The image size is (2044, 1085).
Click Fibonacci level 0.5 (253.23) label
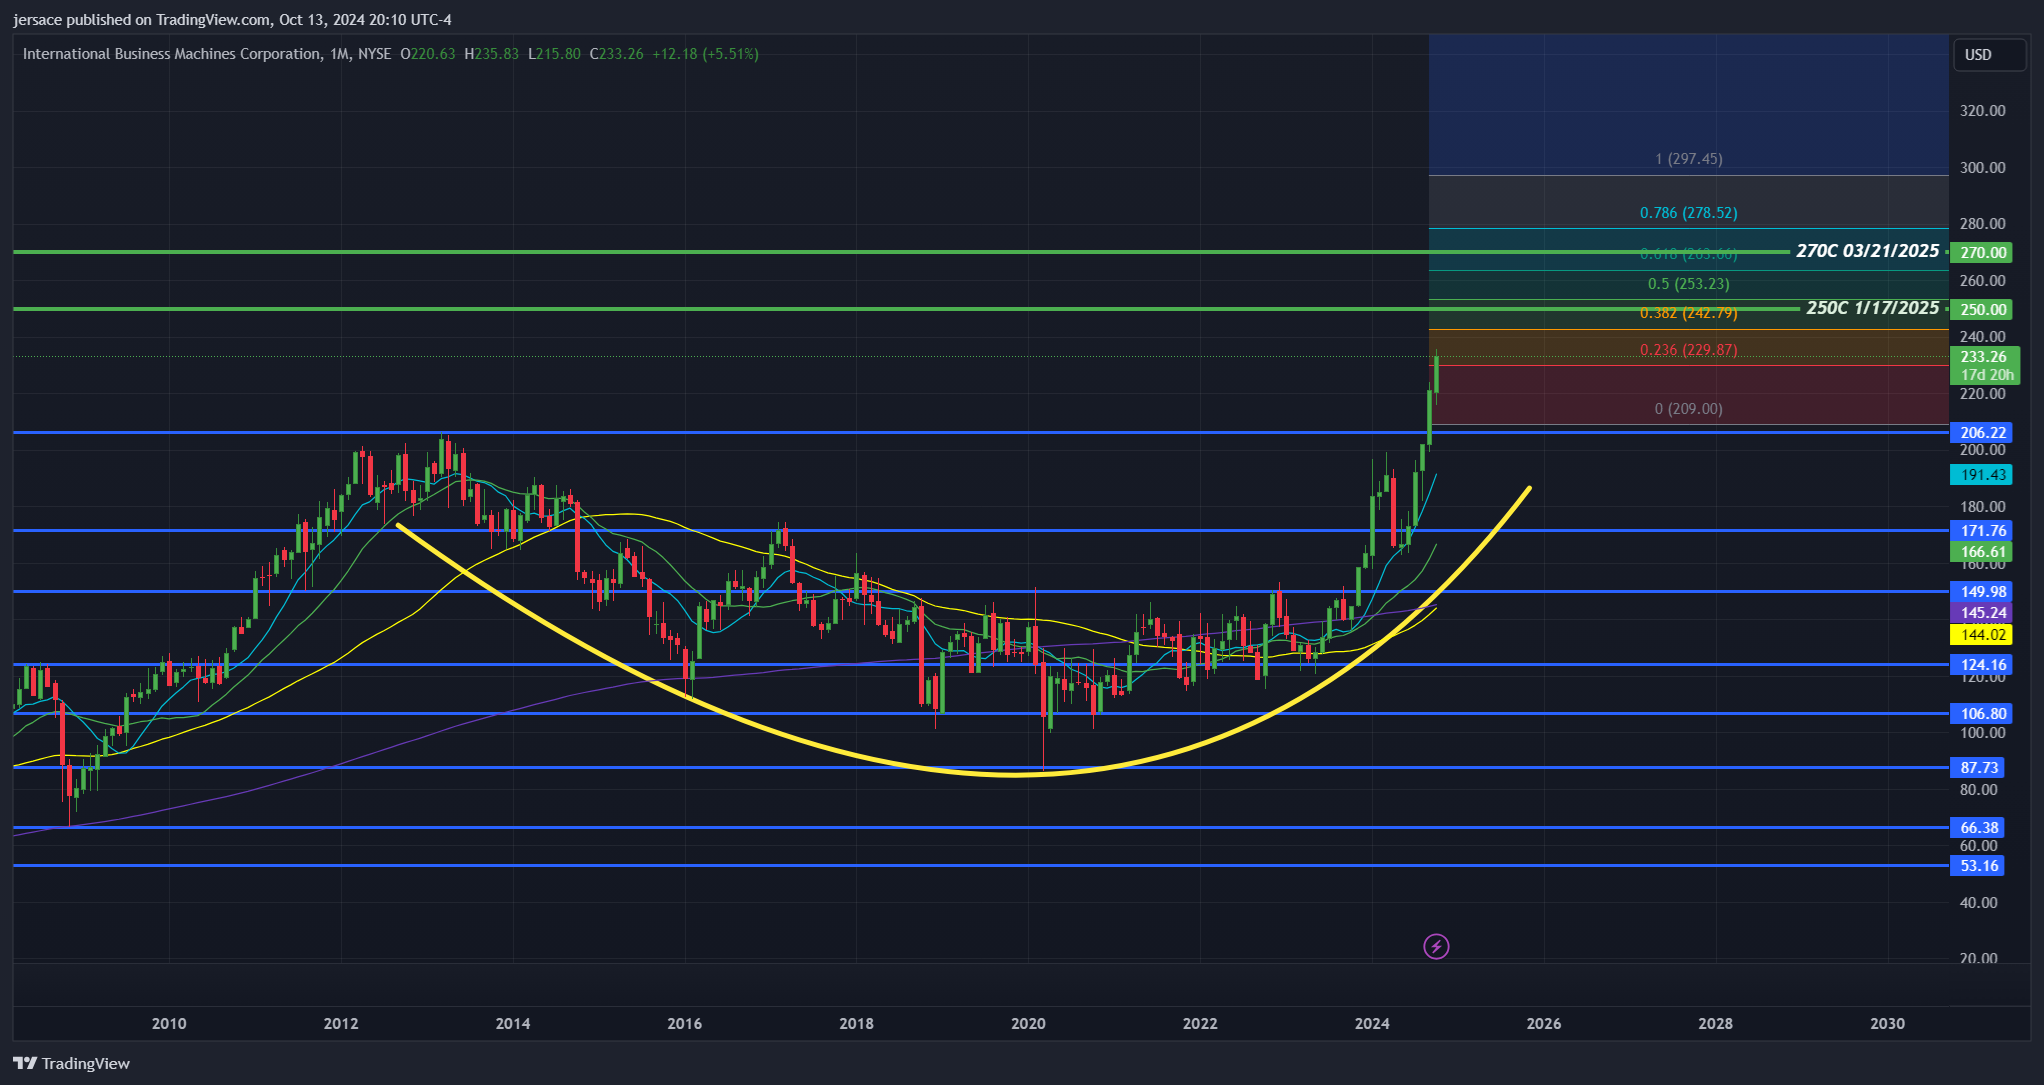coord(1688,284)
